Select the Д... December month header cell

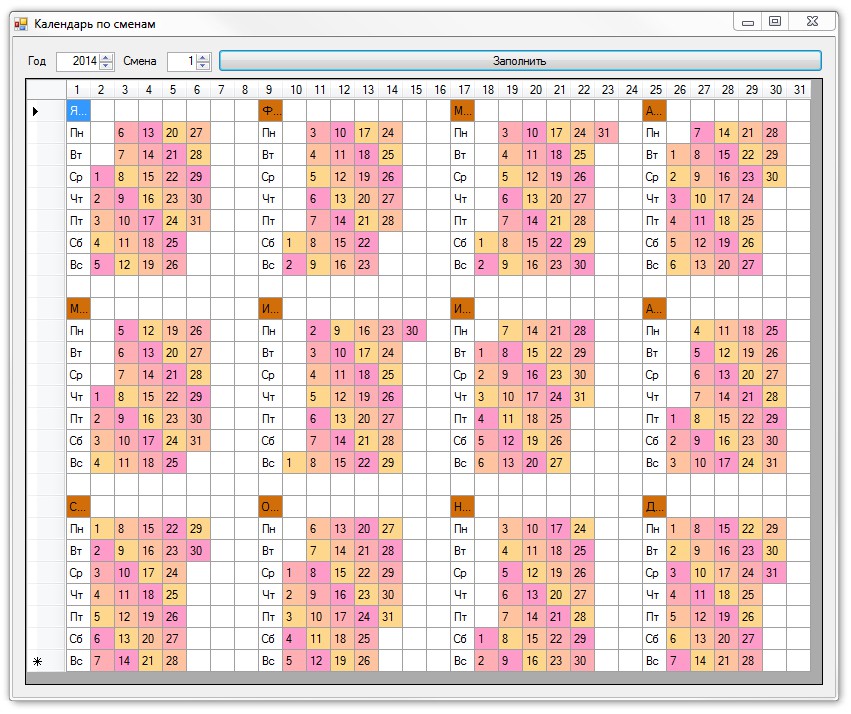(x=655, y=507)
